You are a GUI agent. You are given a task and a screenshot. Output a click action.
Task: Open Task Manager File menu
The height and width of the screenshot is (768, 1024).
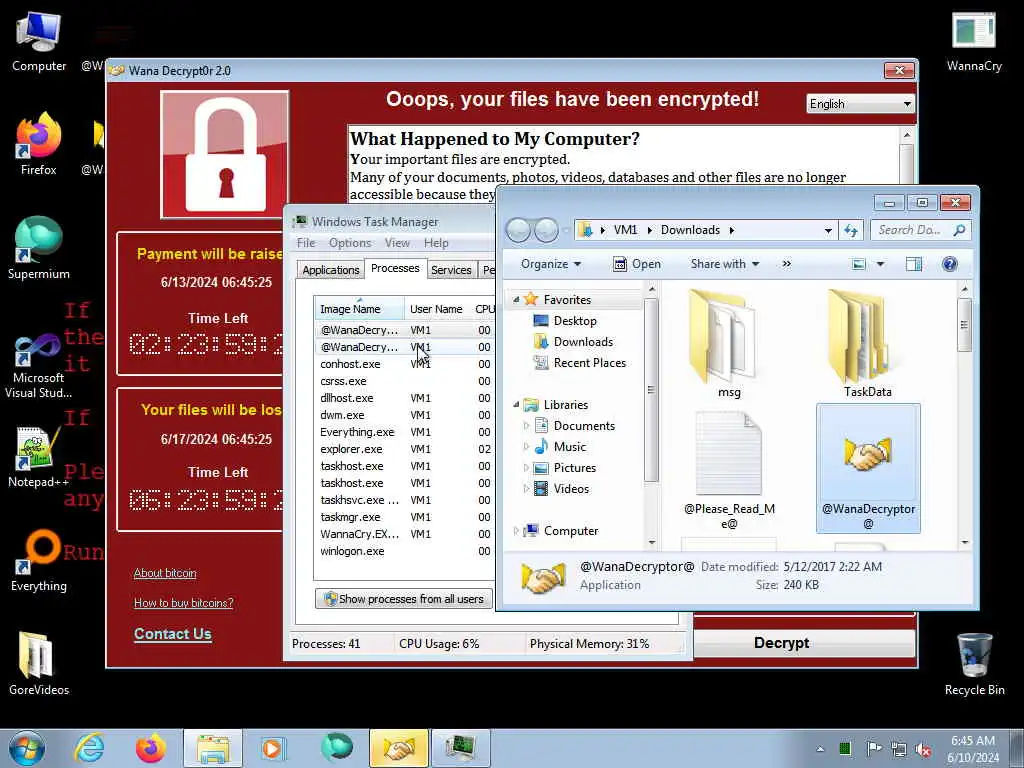(306, 243)
